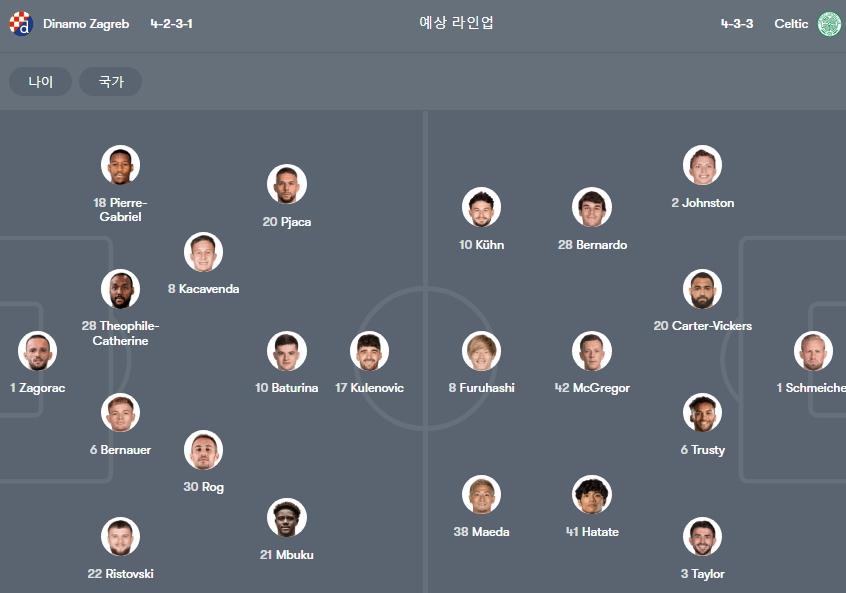Toggle the 국가 (country) filter
The height and width of the screenshot is (593, 846).
[x=111, y=81]
